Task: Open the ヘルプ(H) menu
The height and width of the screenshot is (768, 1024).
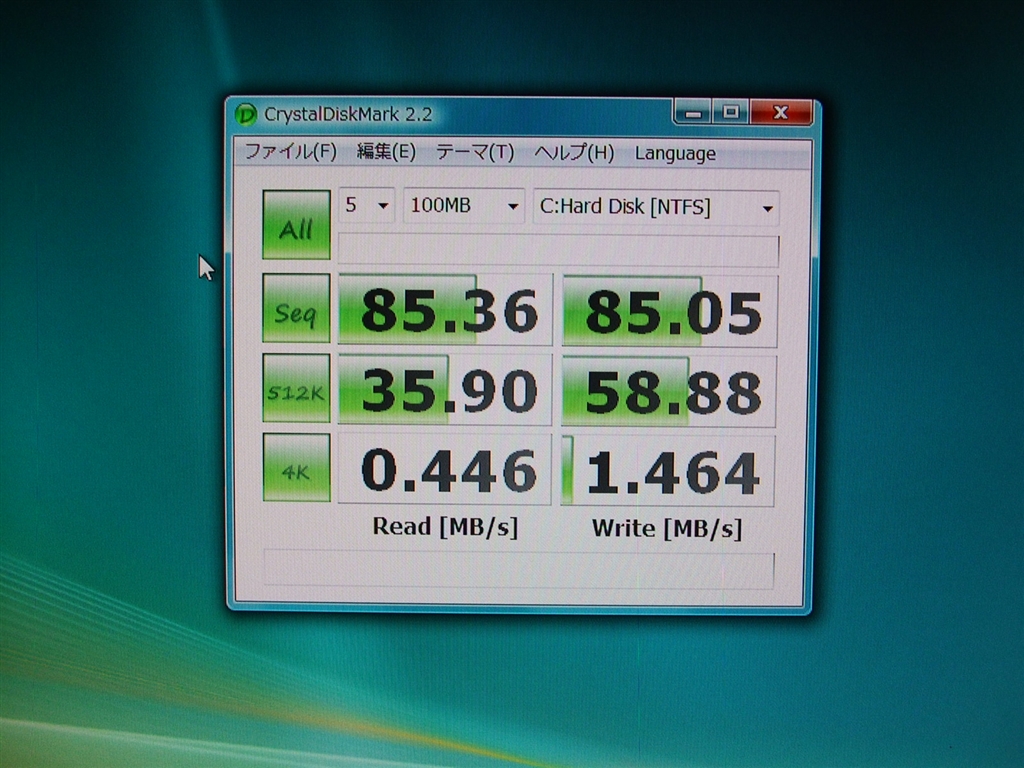Action: pos(574,153)
